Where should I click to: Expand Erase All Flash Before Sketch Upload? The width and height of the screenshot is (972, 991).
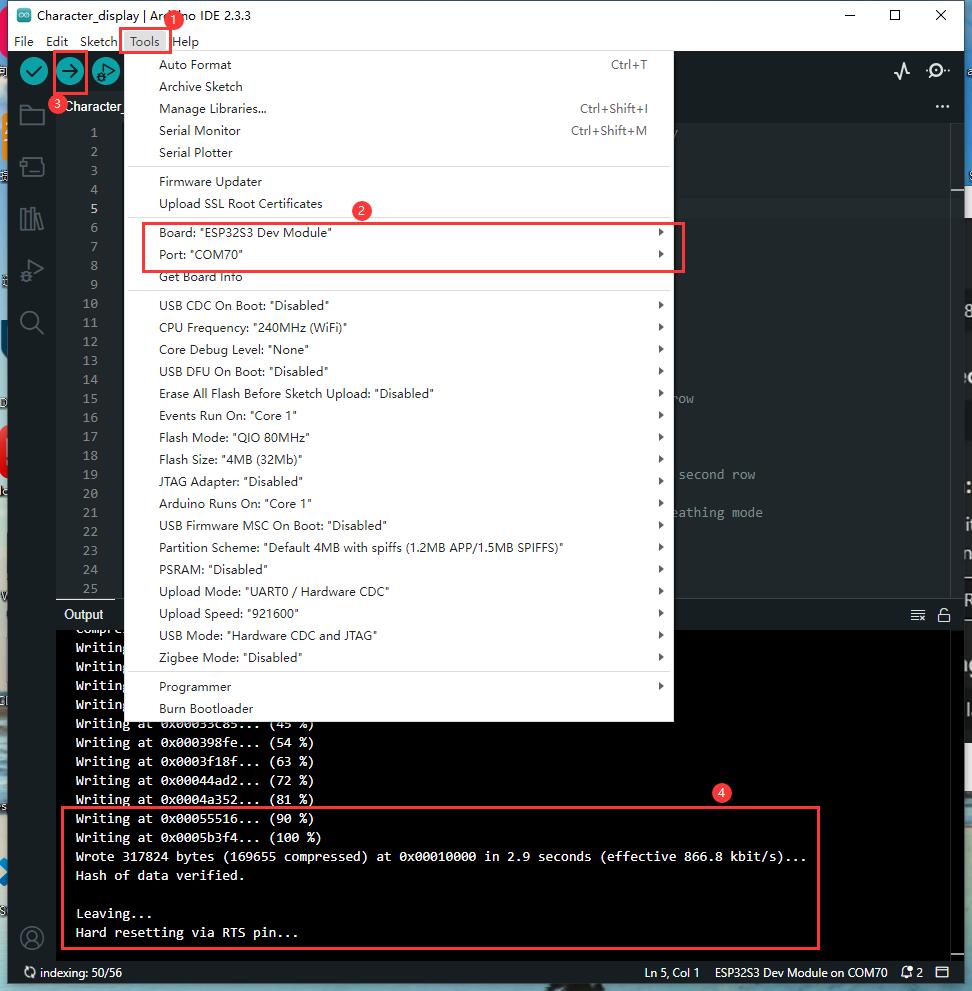pos(399,394)
